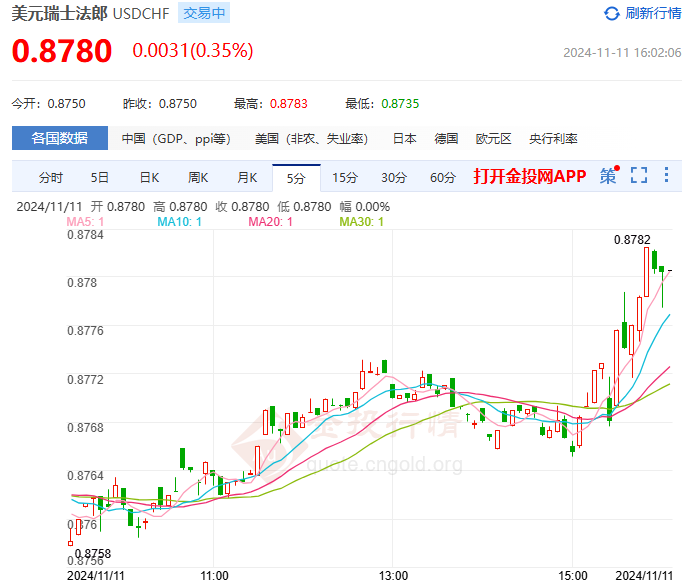Select the 各国数据 tab
The image size is (687, 582).
[x=60, y=138]
